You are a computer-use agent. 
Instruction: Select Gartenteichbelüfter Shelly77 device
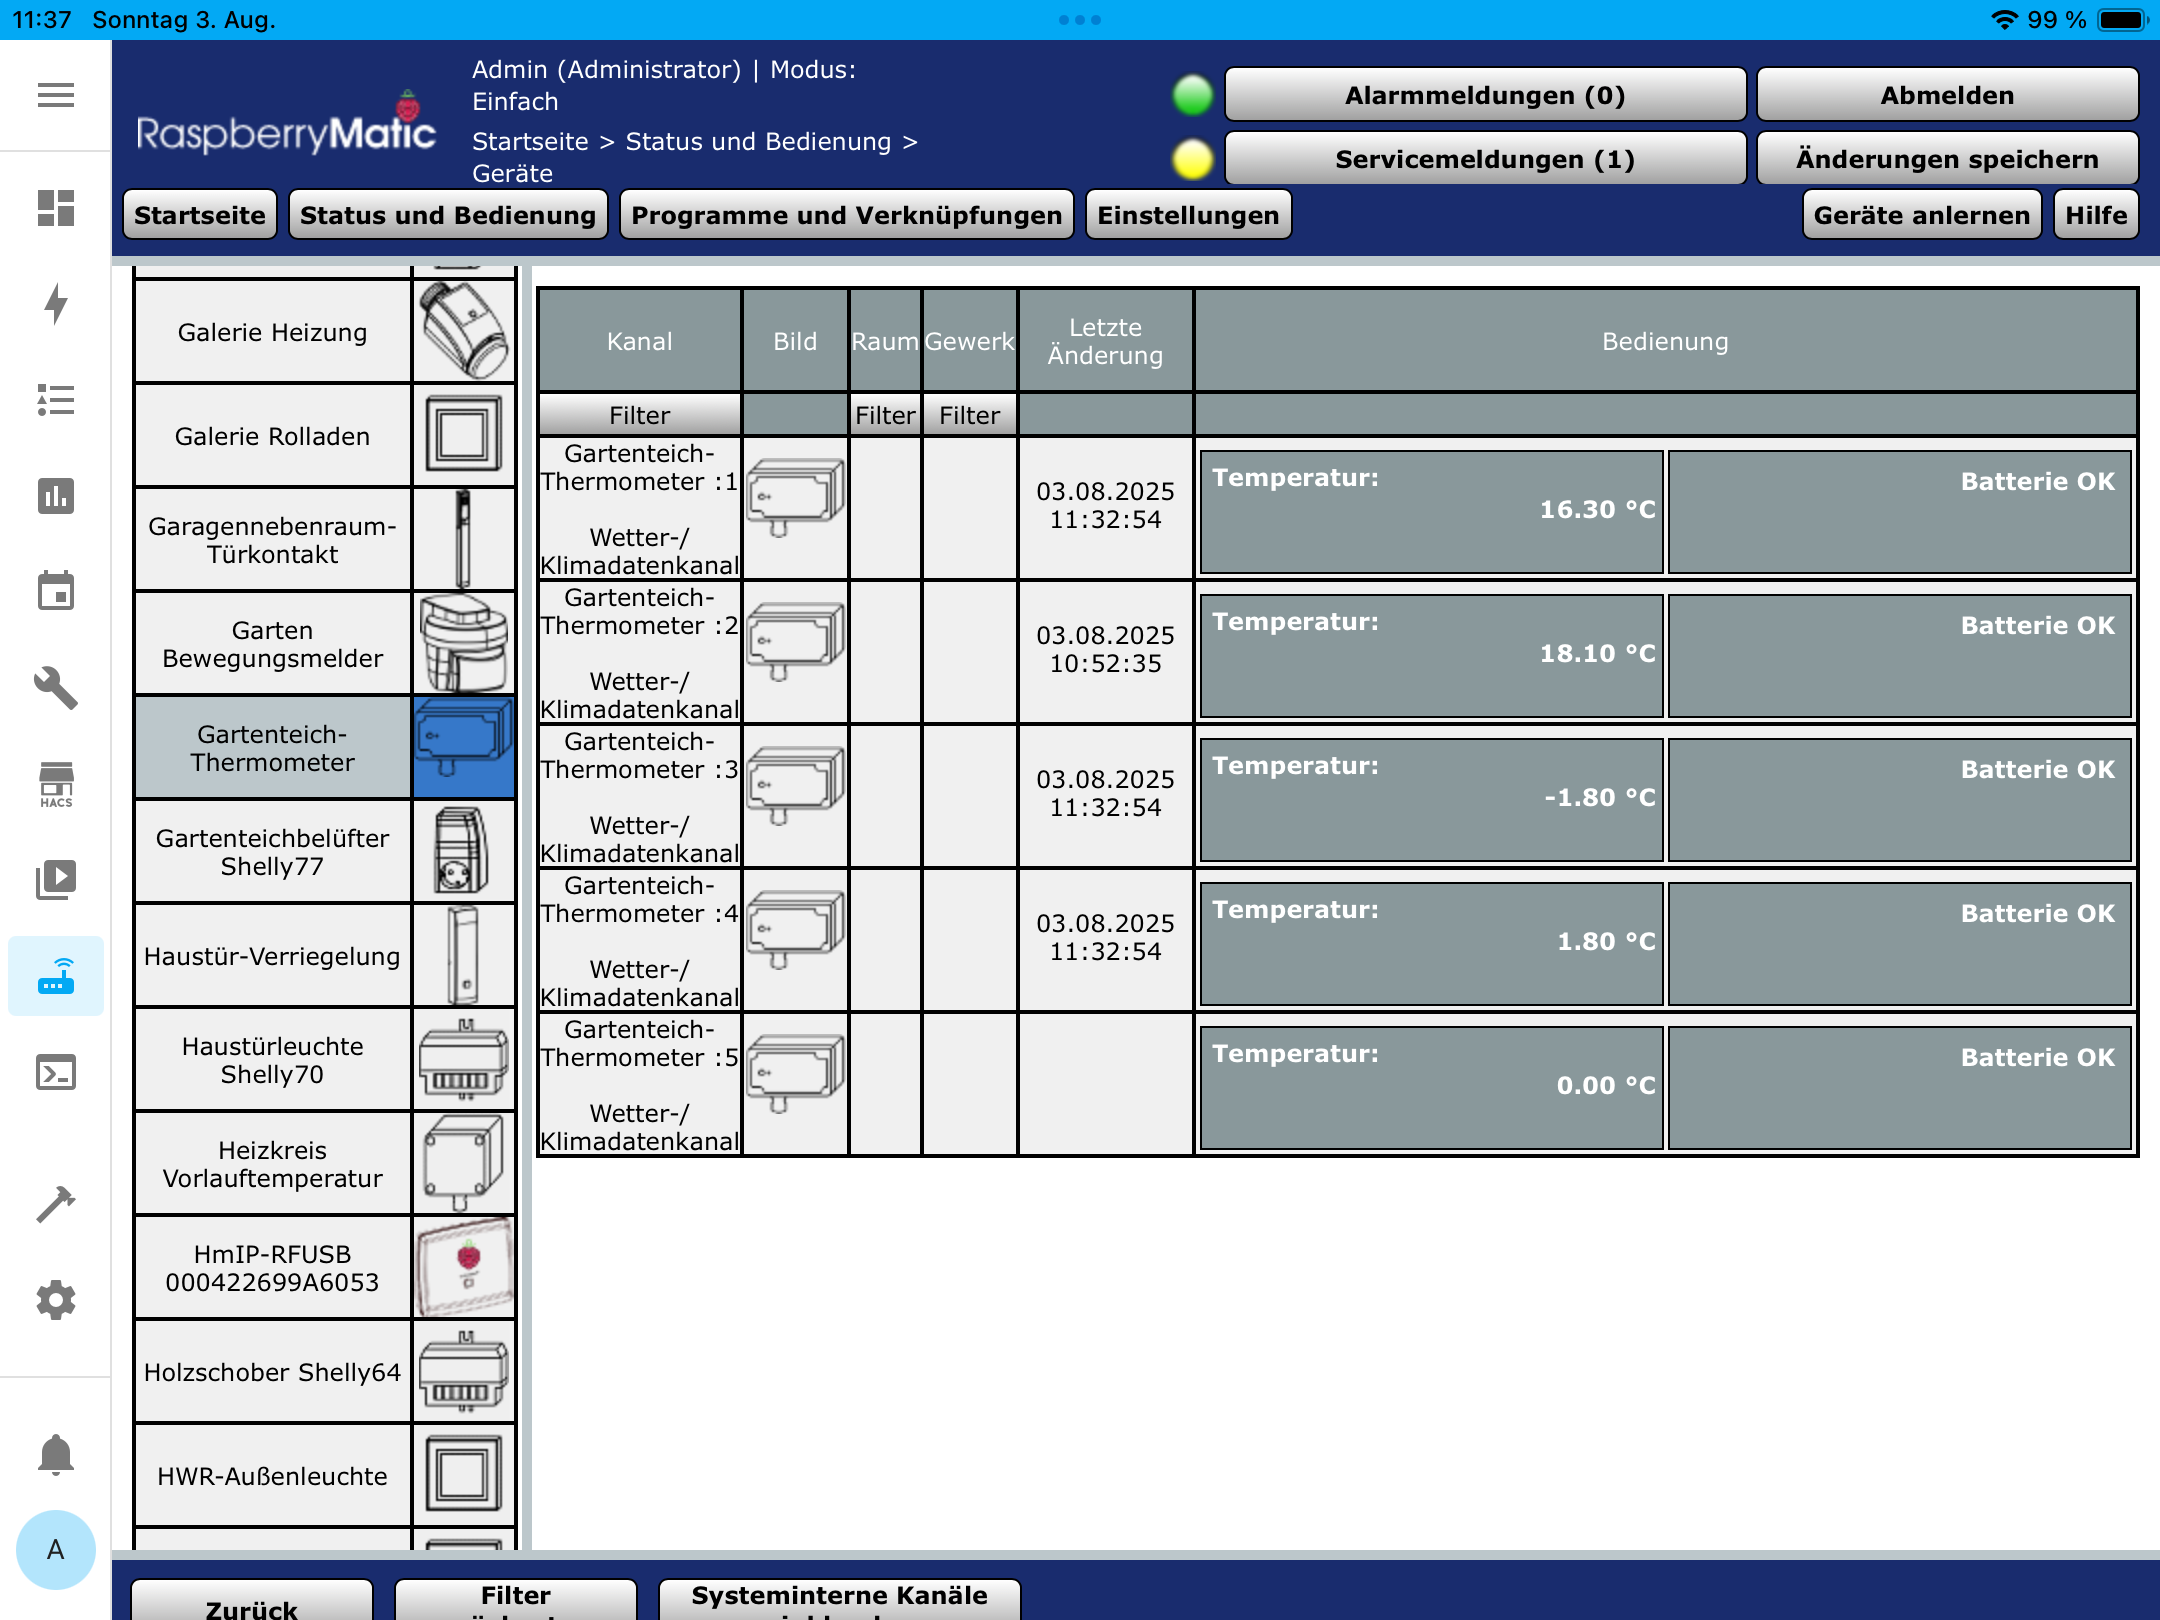272,852
